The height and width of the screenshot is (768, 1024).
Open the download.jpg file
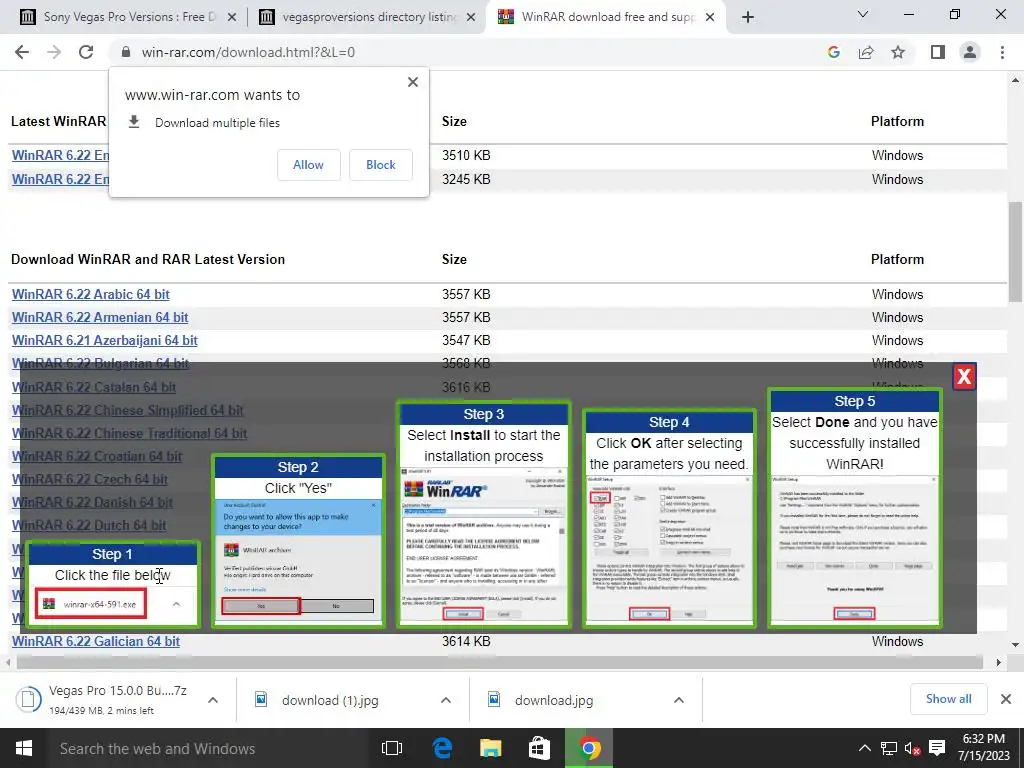[542, 700]
